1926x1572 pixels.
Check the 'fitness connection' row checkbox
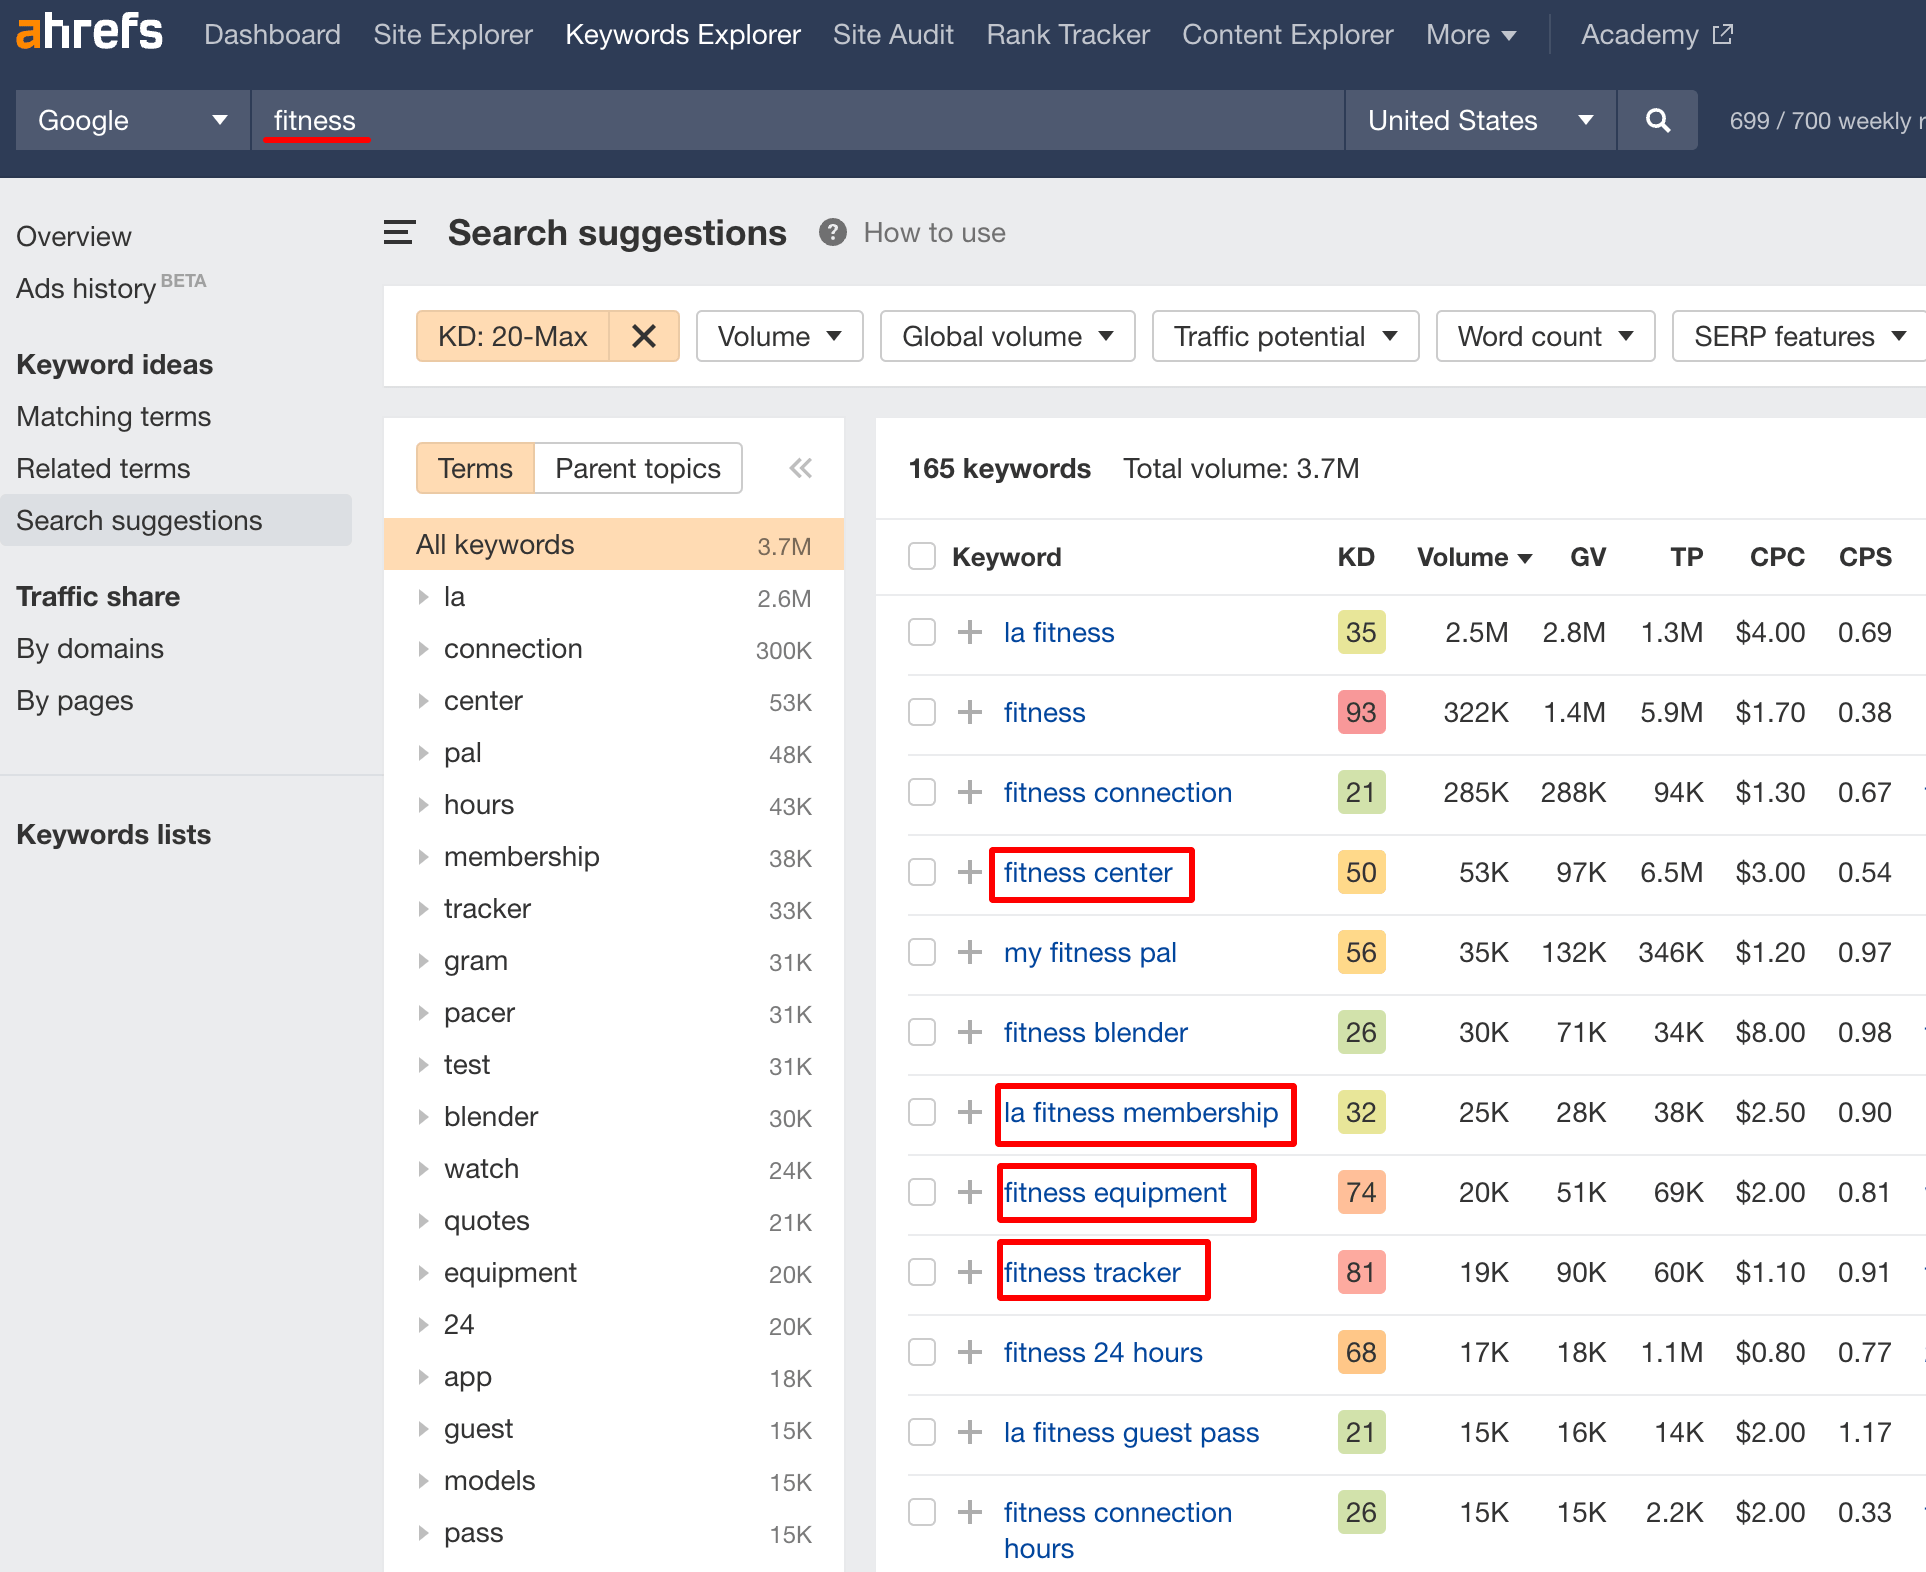pos(922,792)
